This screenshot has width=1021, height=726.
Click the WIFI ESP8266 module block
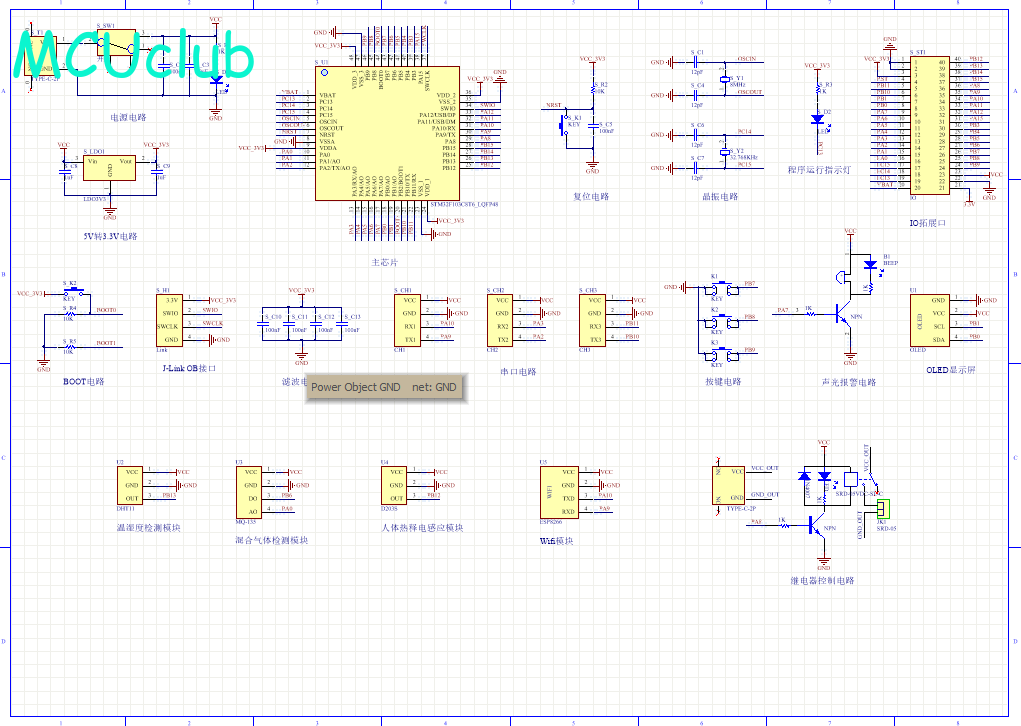(x=559, y=492)
